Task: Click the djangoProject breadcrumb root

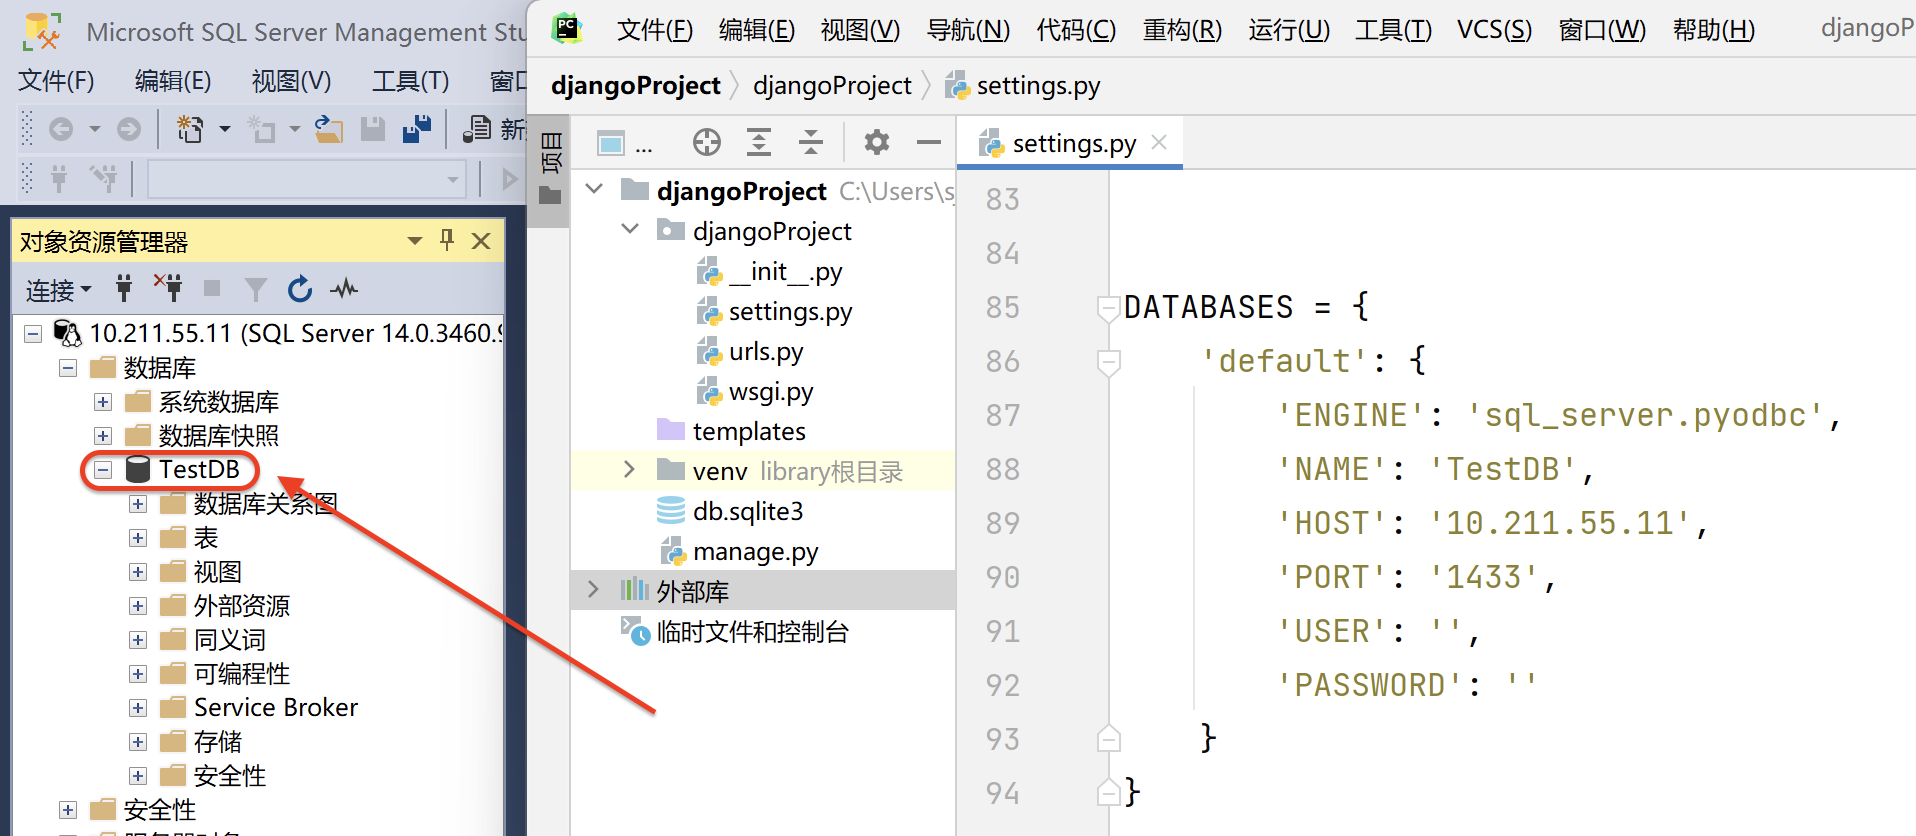Action: pos(636,86)
